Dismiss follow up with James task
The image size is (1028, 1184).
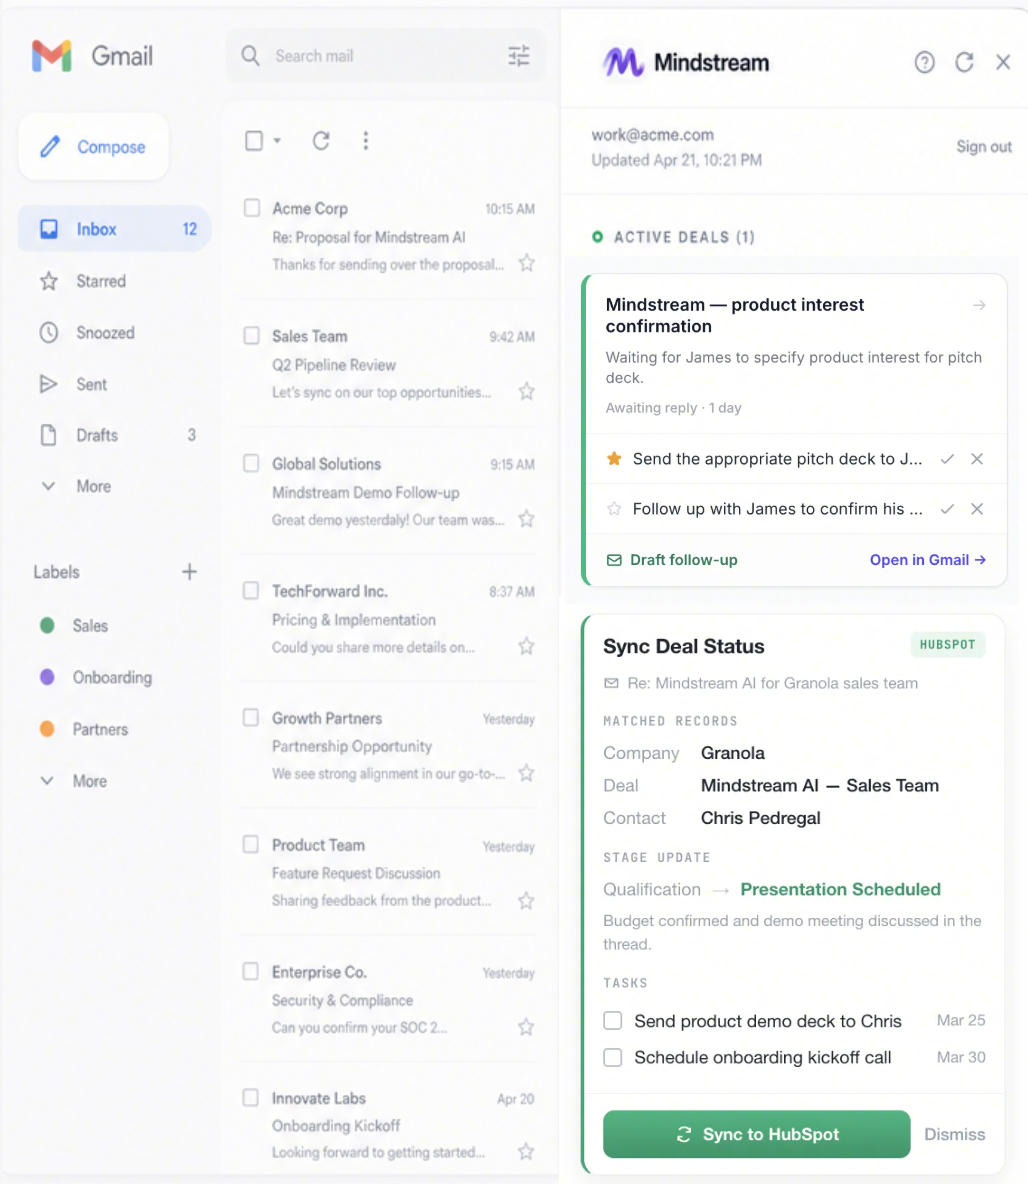[x=977, y=509]
